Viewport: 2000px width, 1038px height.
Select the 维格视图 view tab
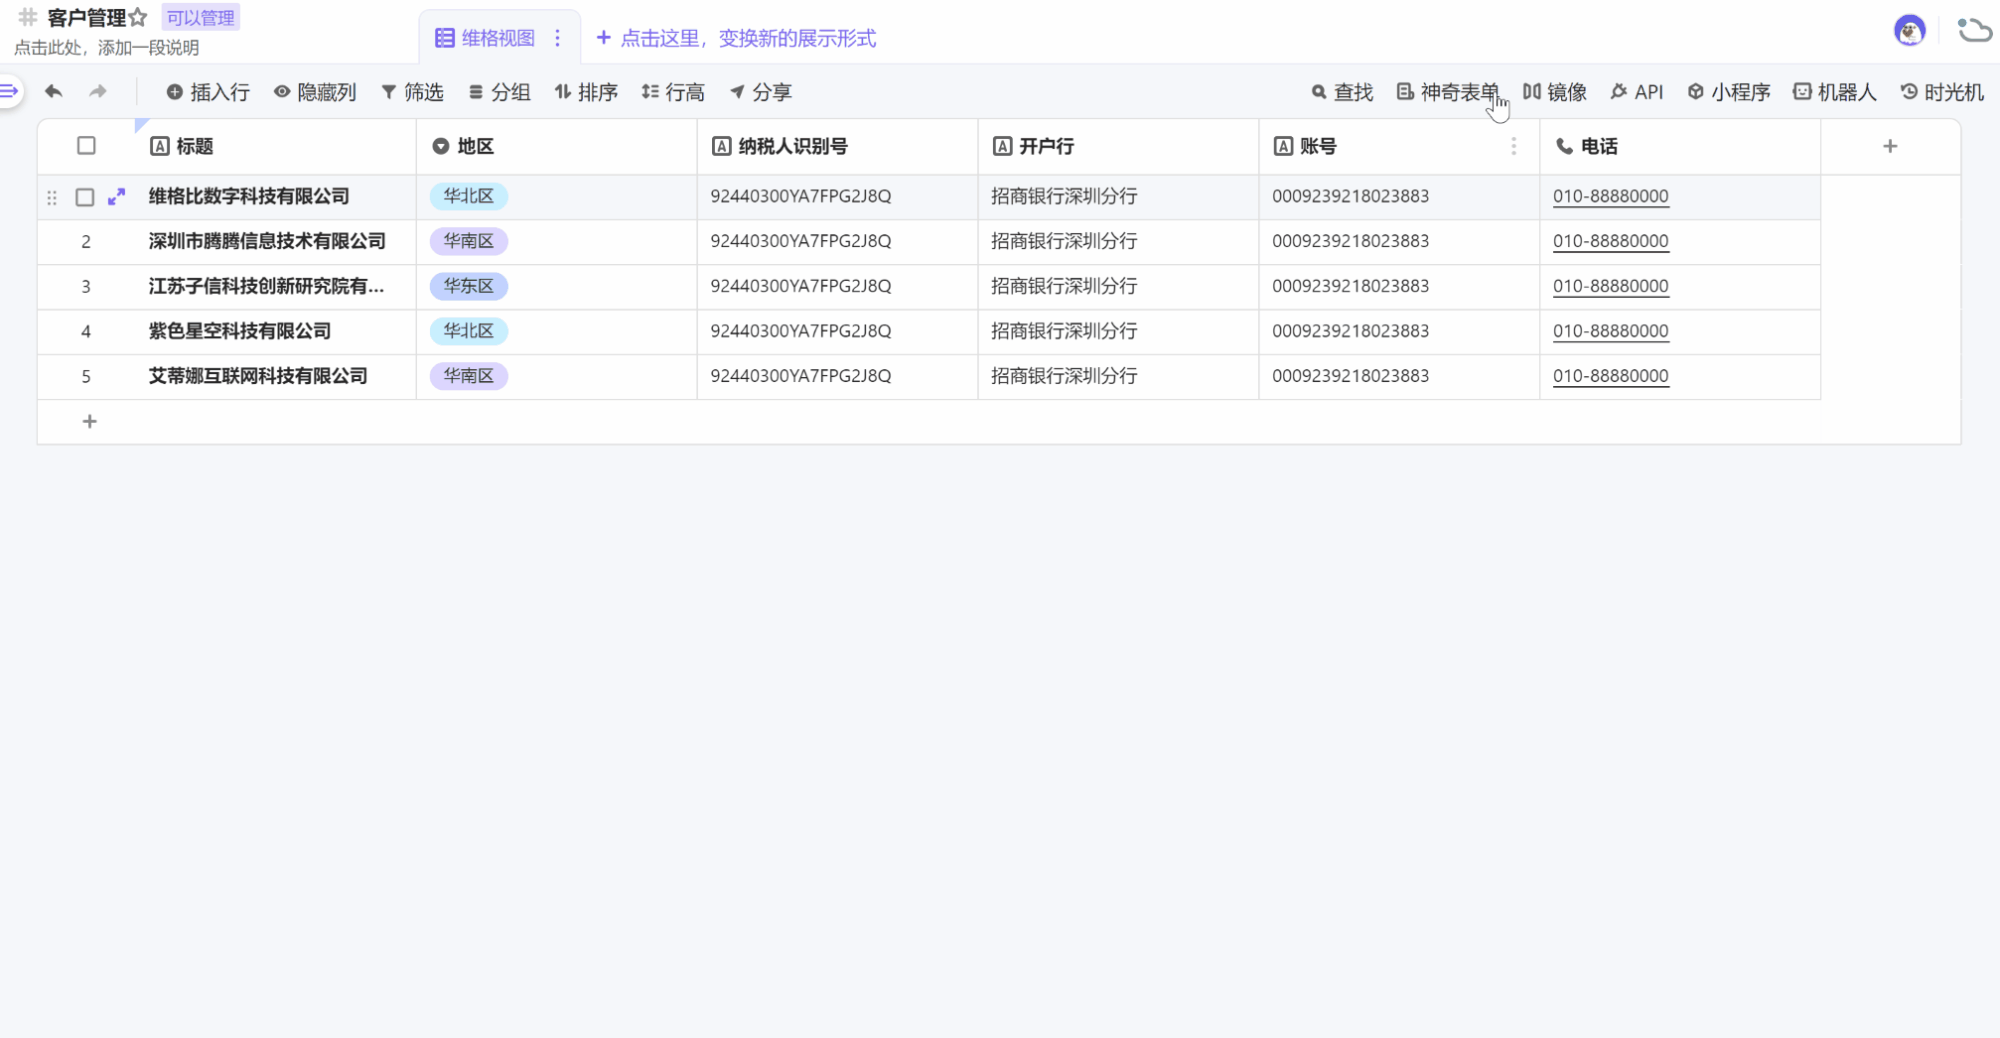[x=487, y=38]
